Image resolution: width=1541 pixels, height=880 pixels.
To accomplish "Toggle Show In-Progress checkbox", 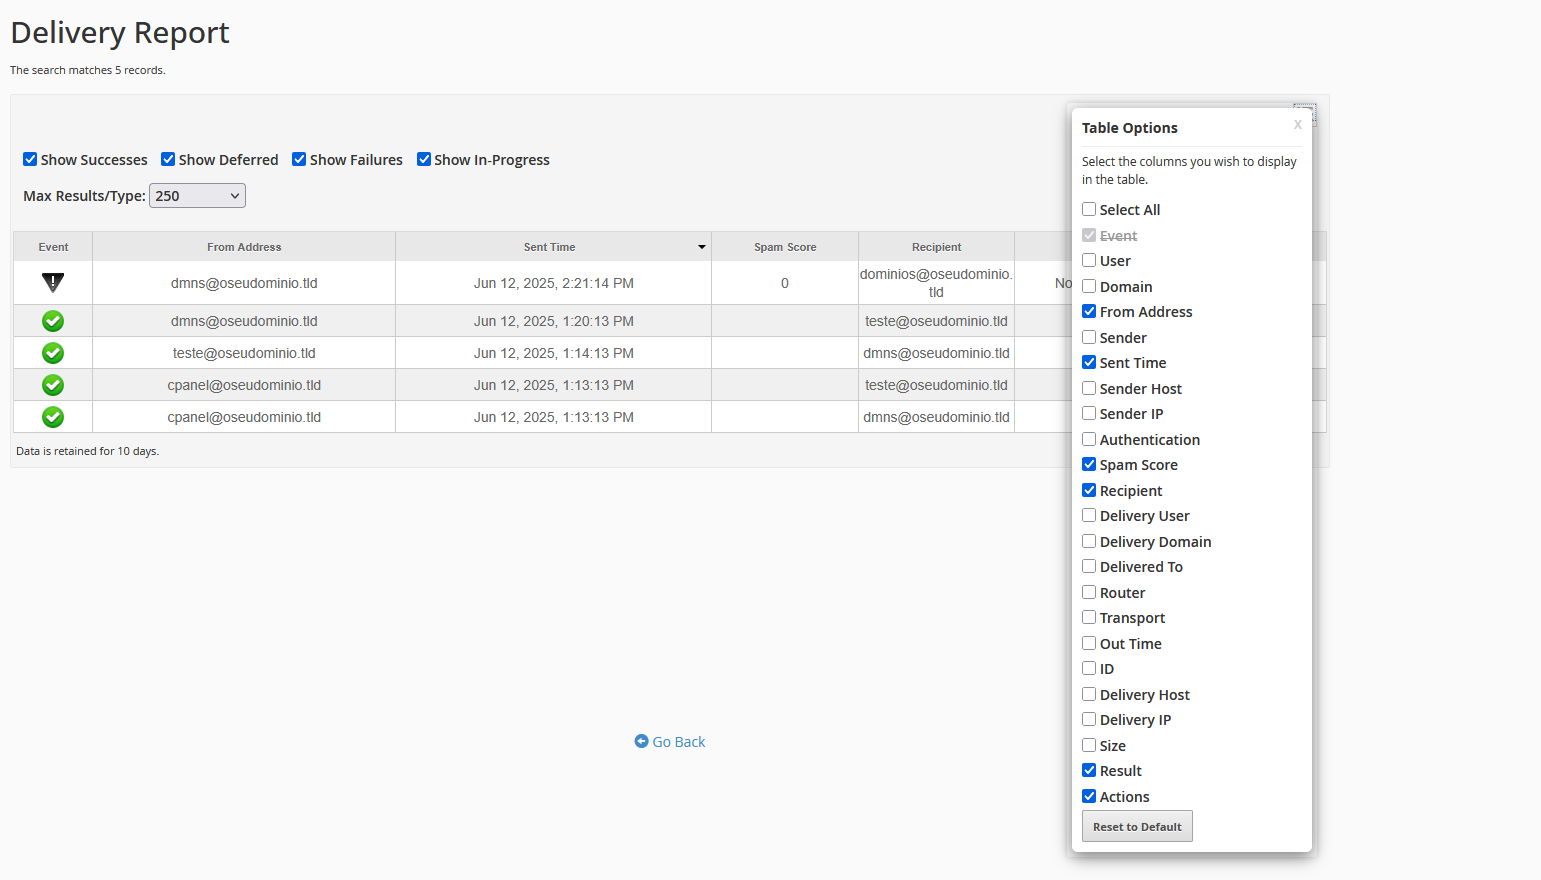I will 424,159.
